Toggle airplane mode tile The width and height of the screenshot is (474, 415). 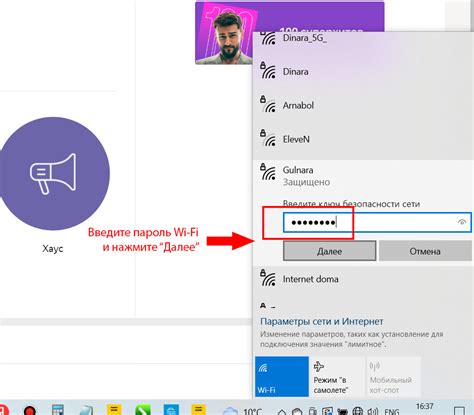[x=337, y=376]
